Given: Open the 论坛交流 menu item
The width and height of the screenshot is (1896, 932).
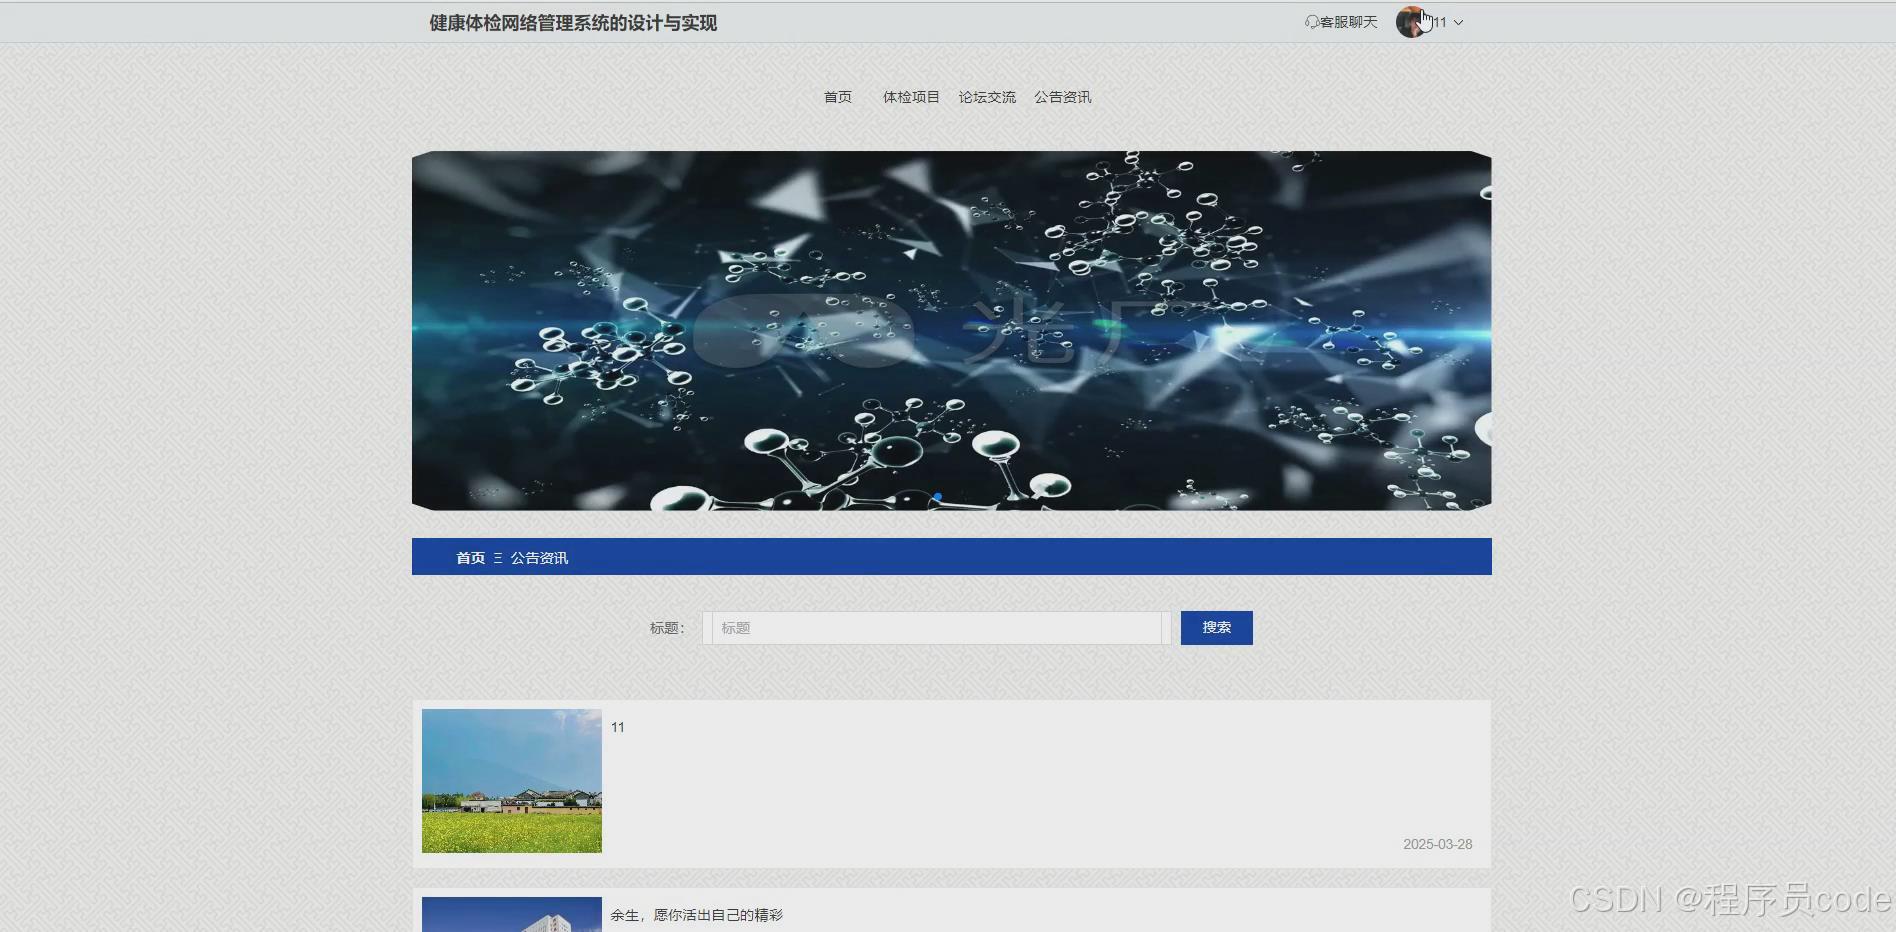Looking at the screenshot, I should (987, 97).
